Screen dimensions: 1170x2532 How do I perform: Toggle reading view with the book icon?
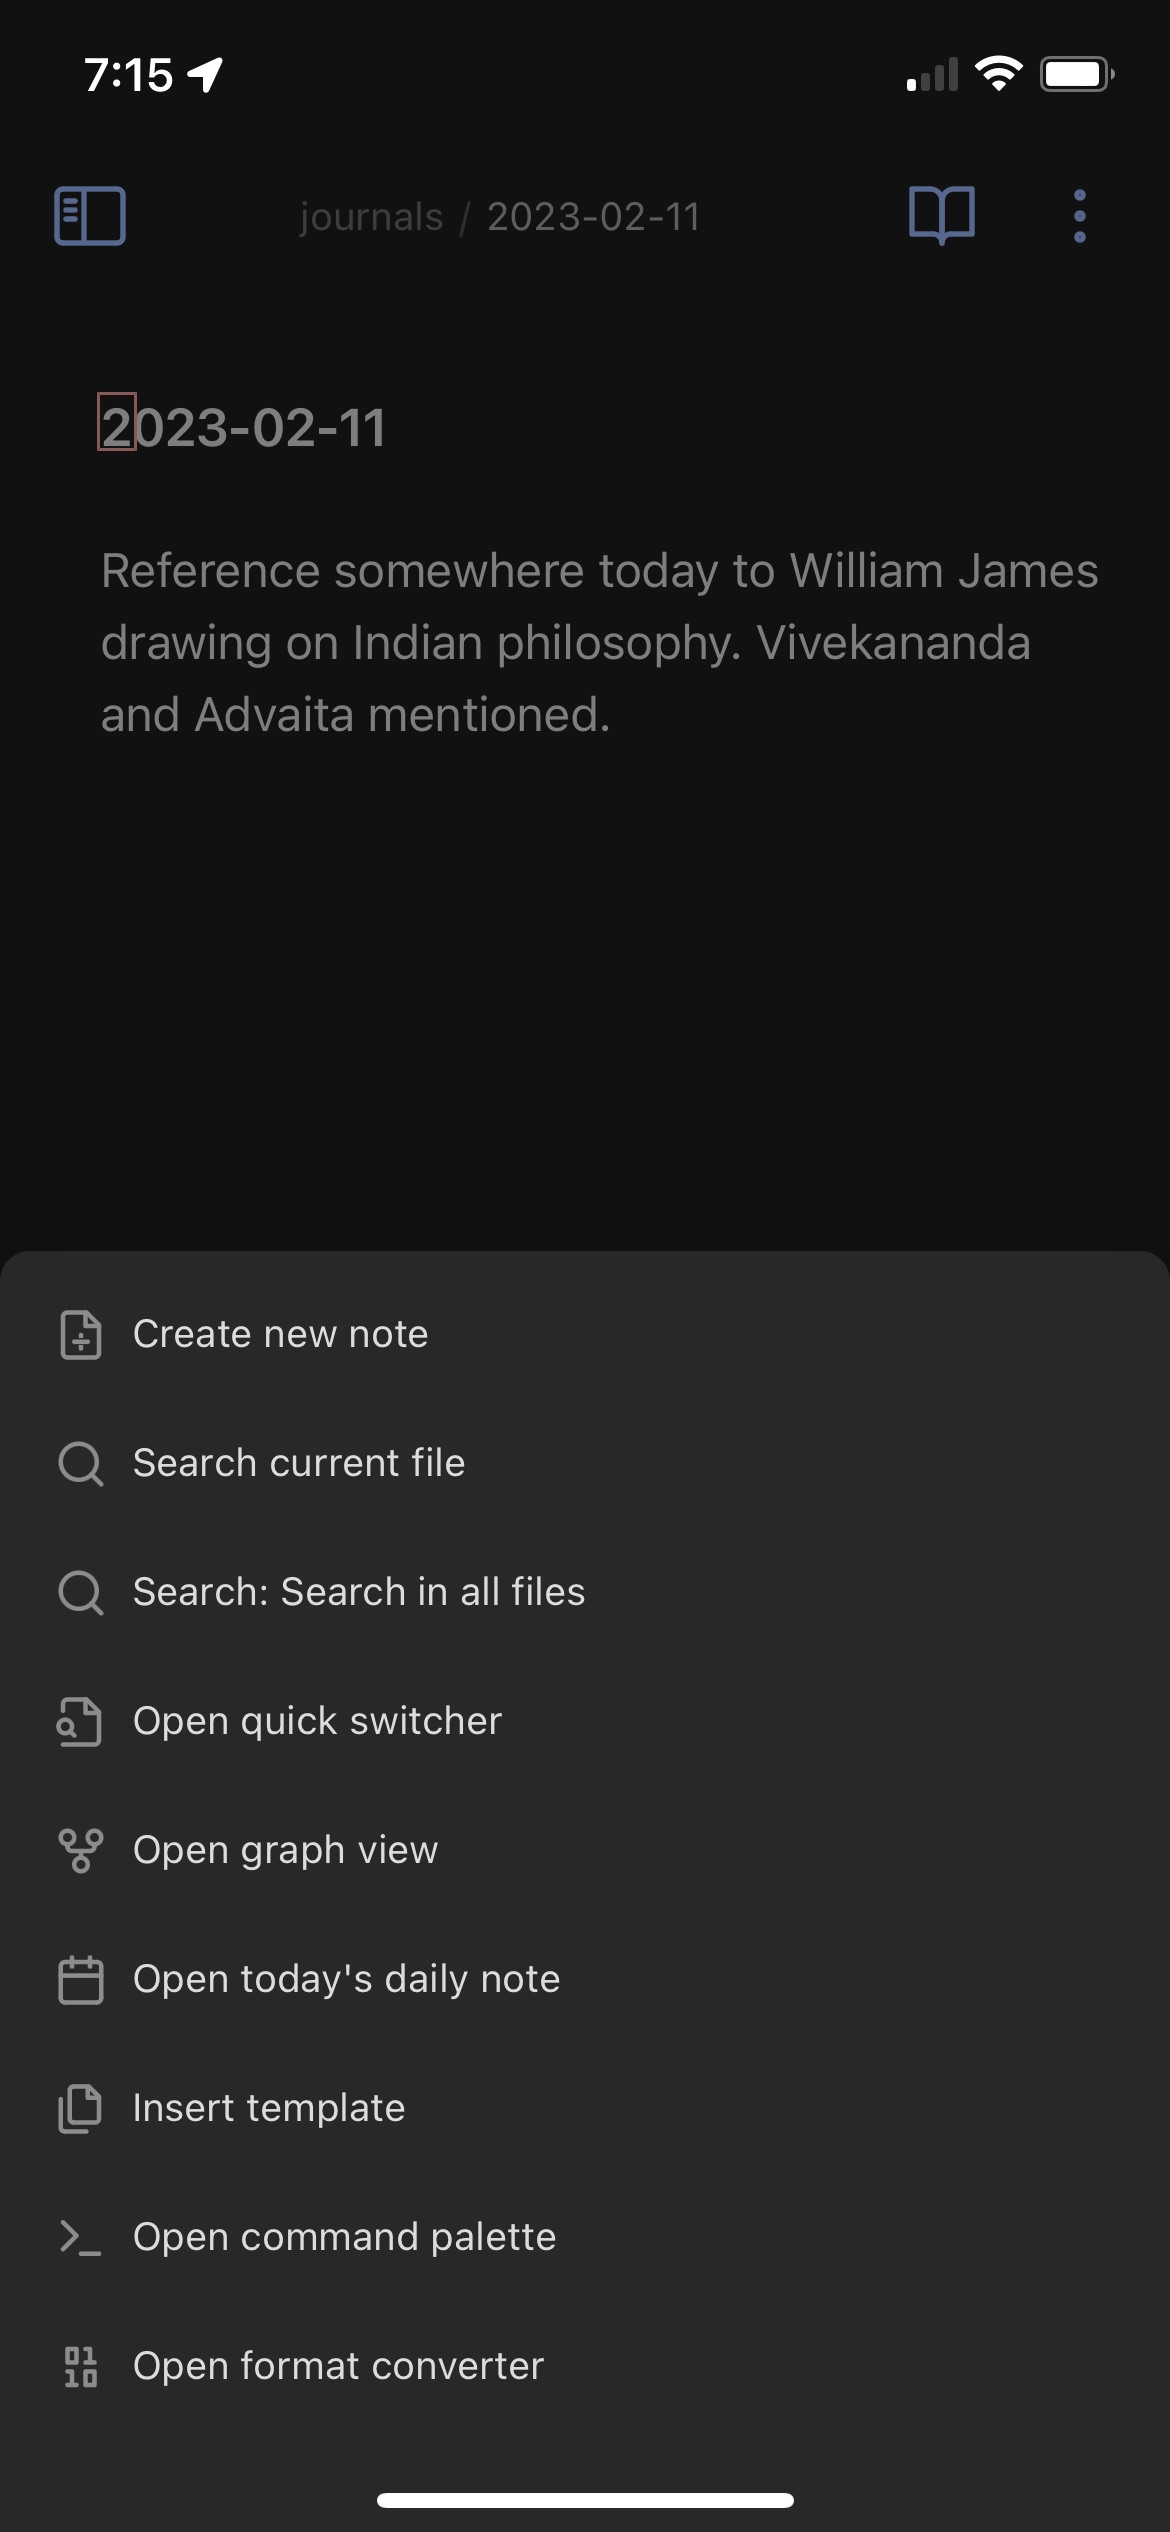(942, 215)
